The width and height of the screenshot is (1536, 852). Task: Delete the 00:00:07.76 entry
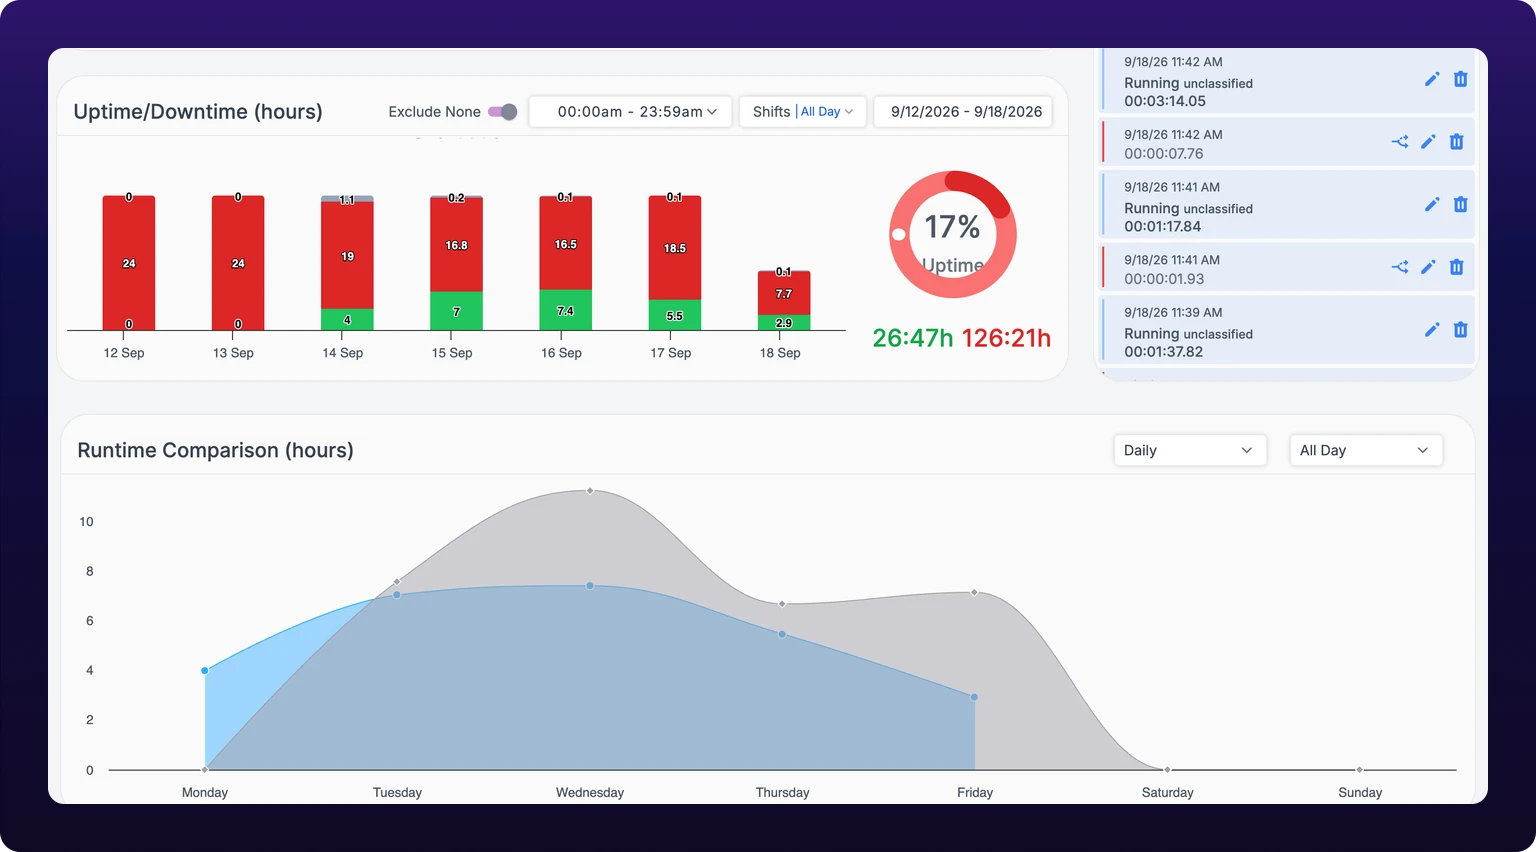(x=1456, y=142)
